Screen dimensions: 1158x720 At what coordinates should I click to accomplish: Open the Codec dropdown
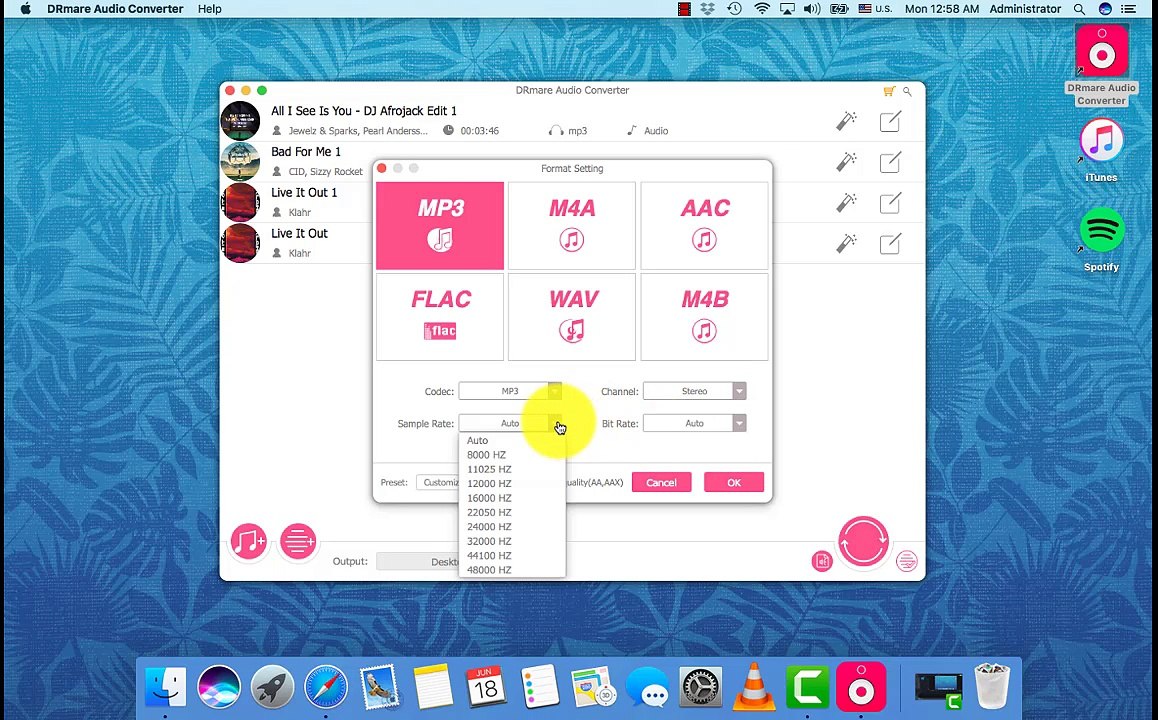(510, 391)
